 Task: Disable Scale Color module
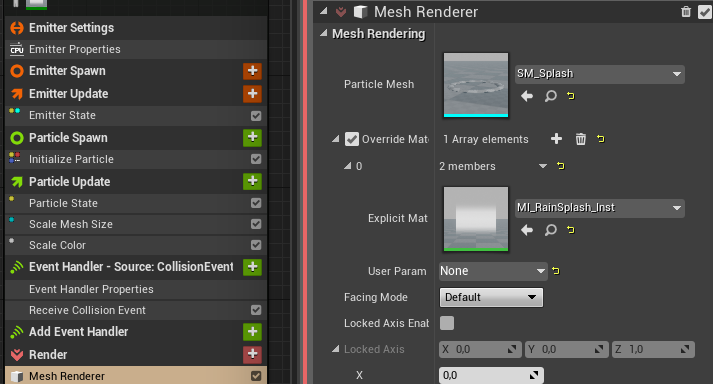[256, 245]
